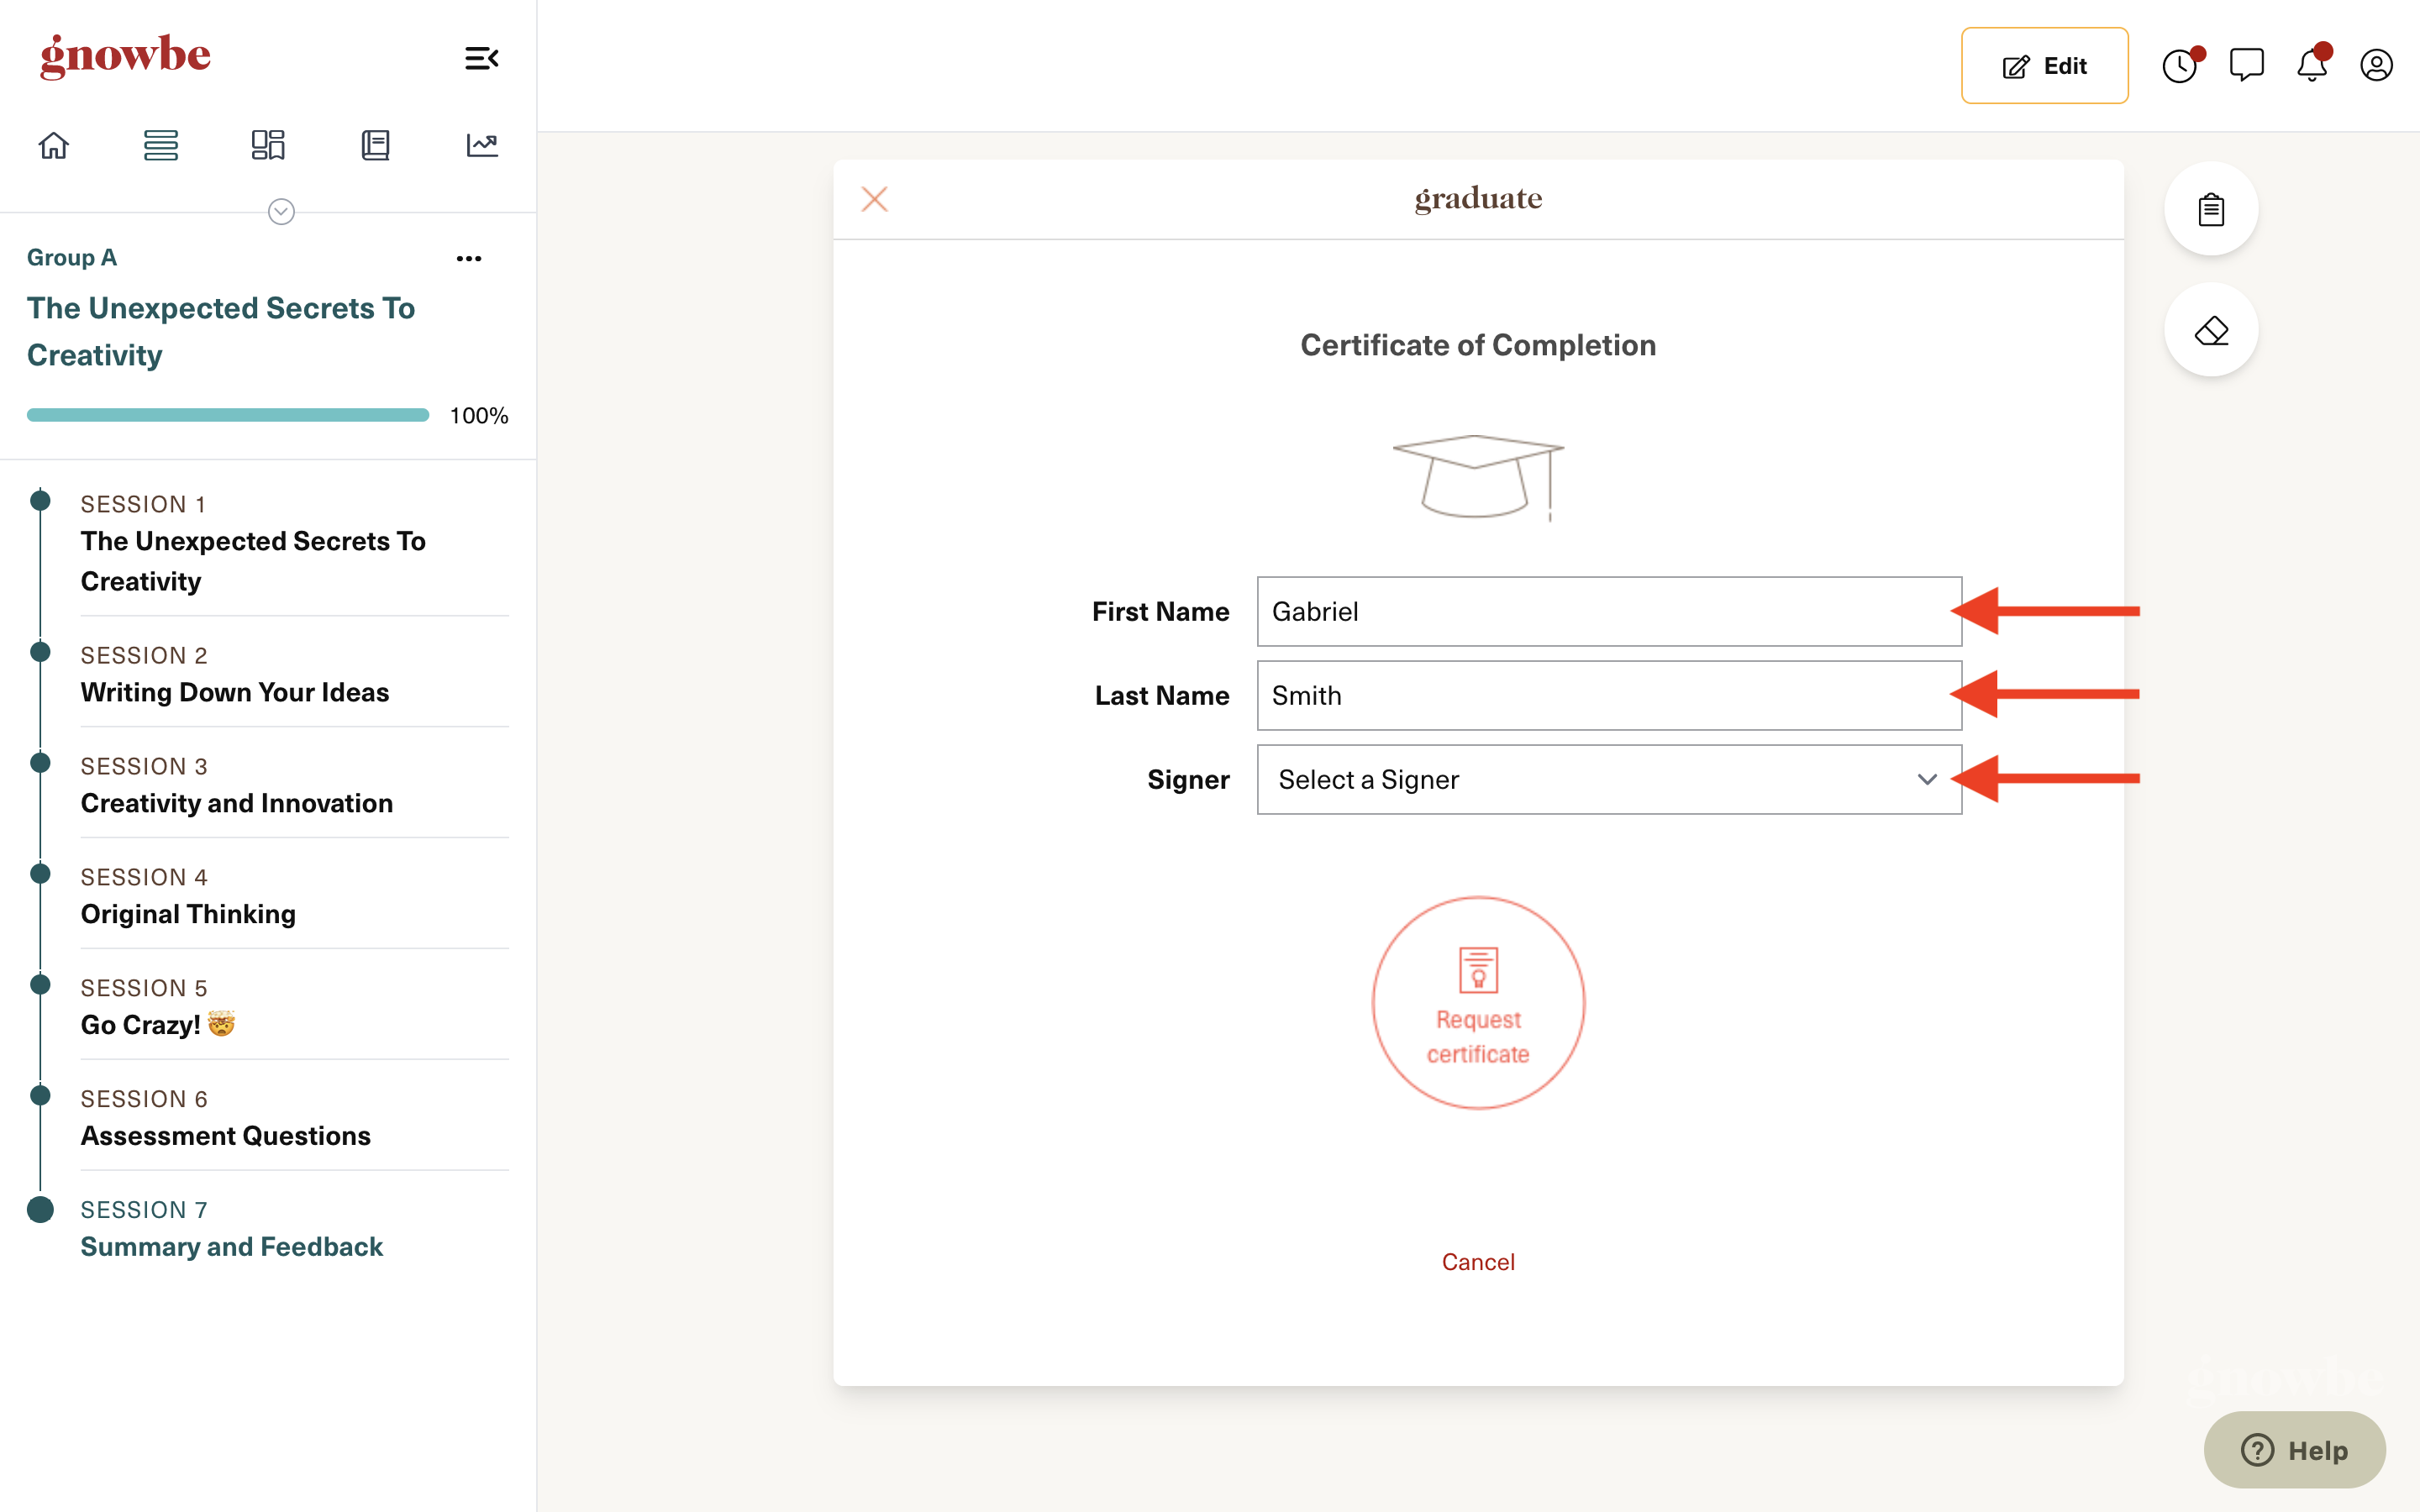The image size is (2420, 1512).
Task: Open the user profile icon
Action: (x=2377, y=65)
